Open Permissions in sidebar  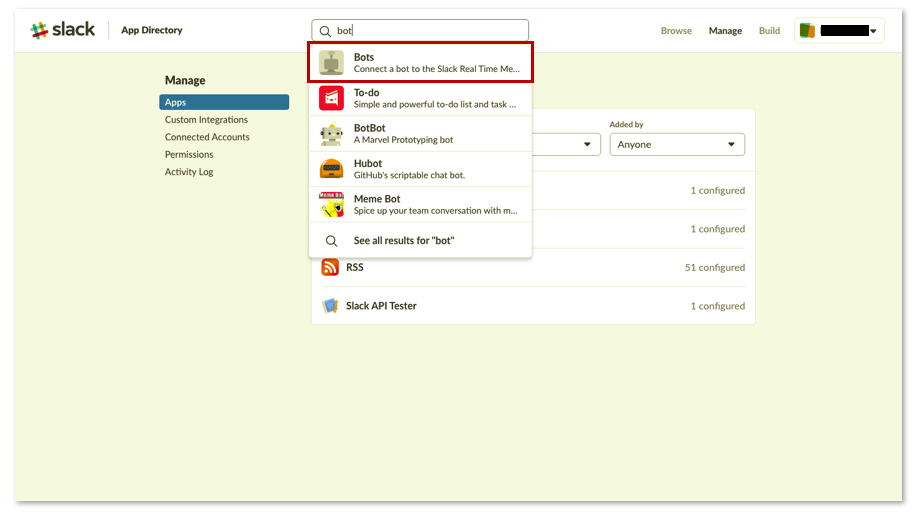[x=189, y=154]
